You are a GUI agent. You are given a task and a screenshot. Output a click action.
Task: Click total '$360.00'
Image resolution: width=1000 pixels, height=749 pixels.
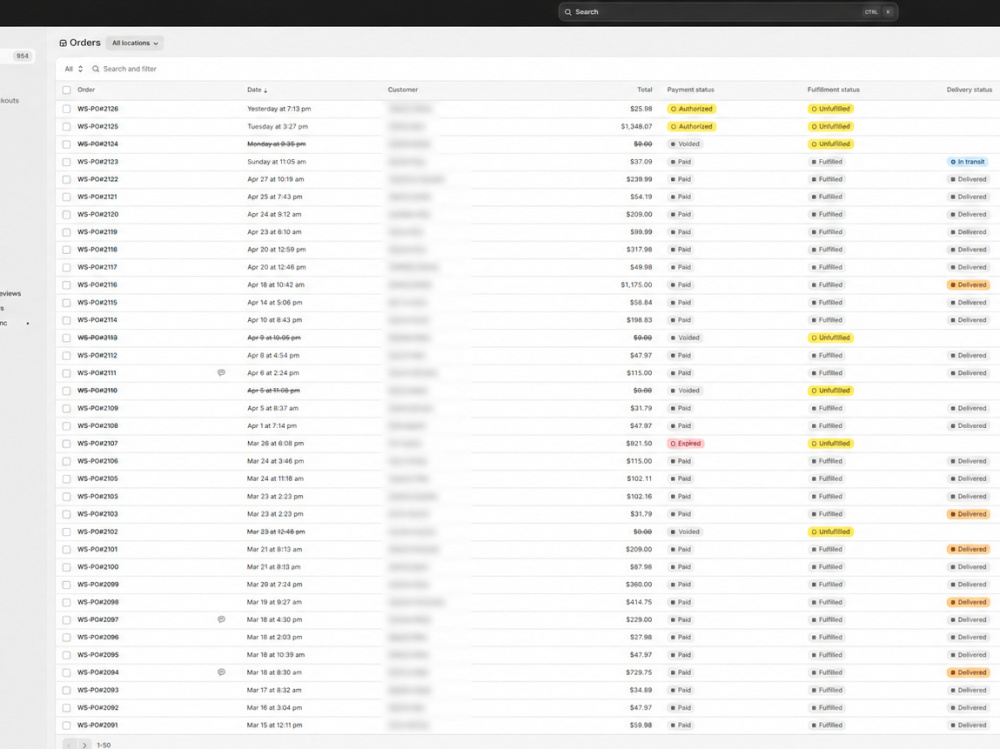(x=639, y=584)
